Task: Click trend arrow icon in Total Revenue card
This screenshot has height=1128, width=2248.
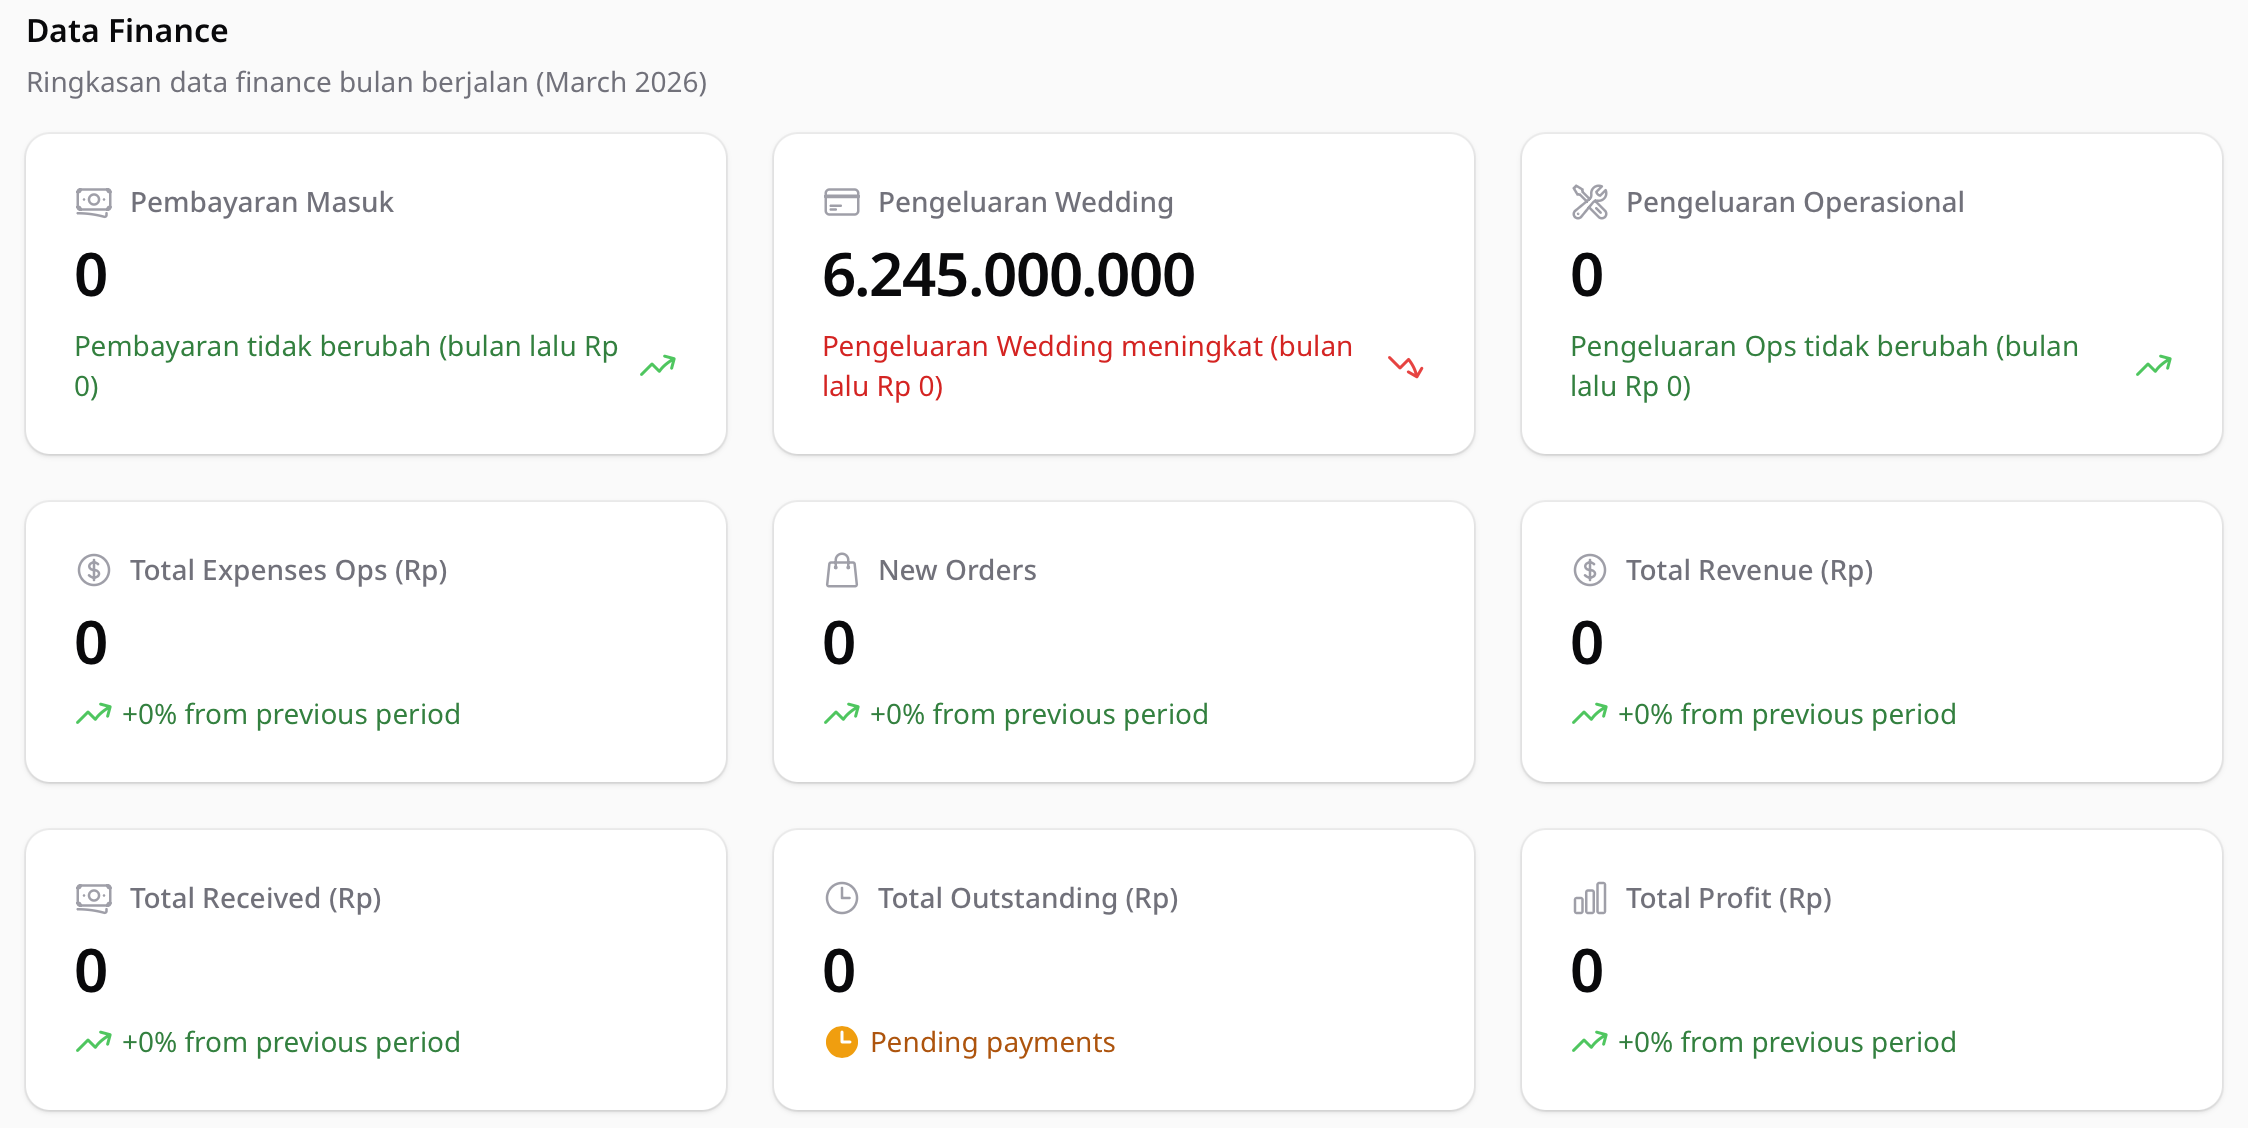Action: (1589, 714)
